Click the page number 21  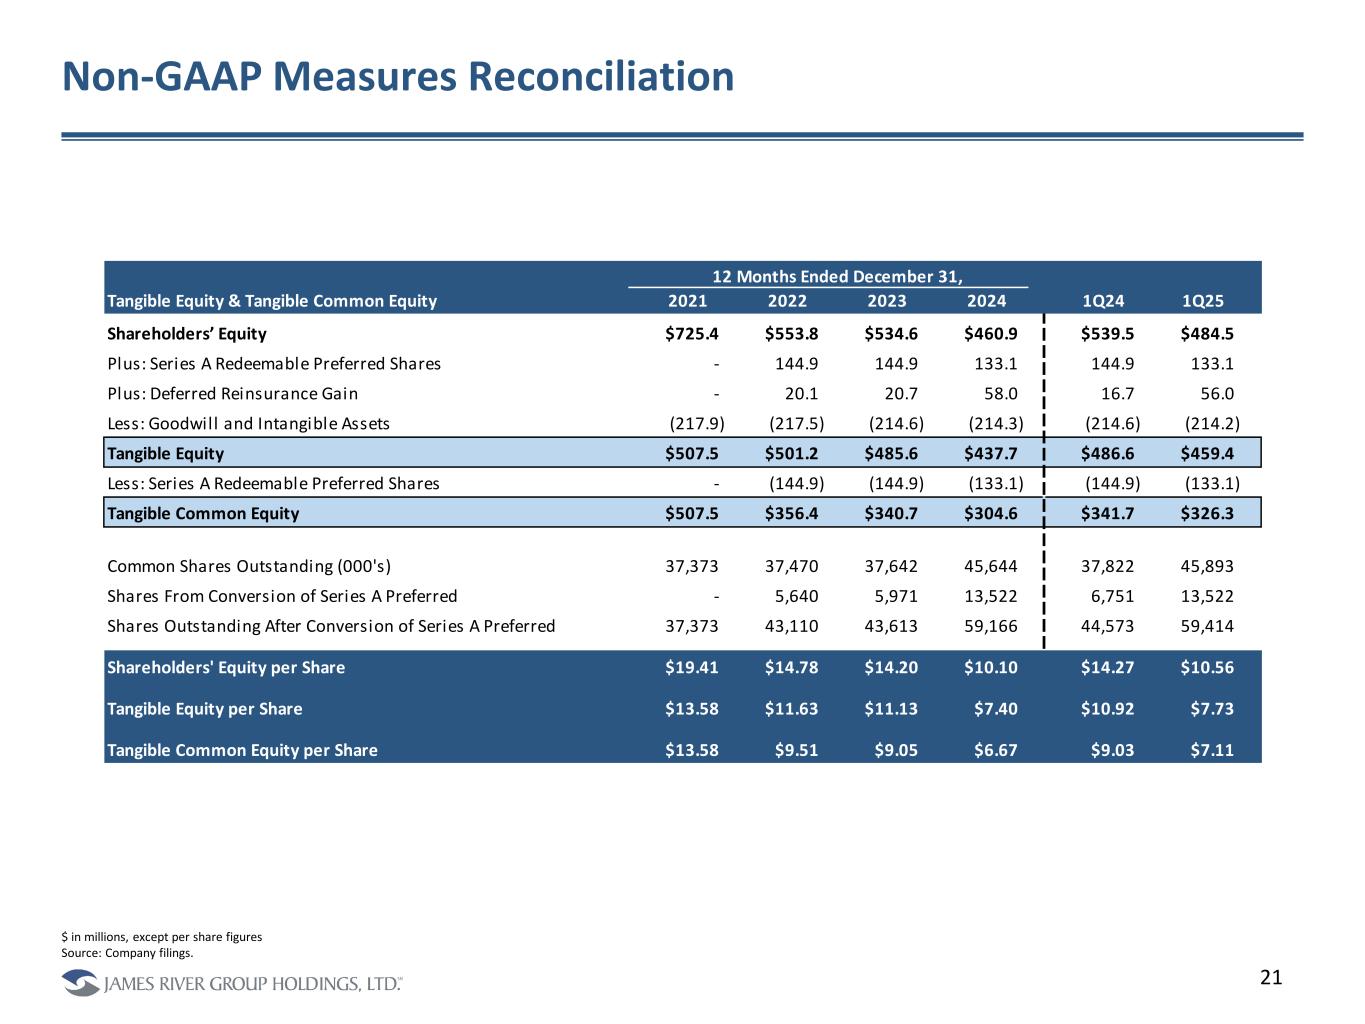(x=1270, y=978)
